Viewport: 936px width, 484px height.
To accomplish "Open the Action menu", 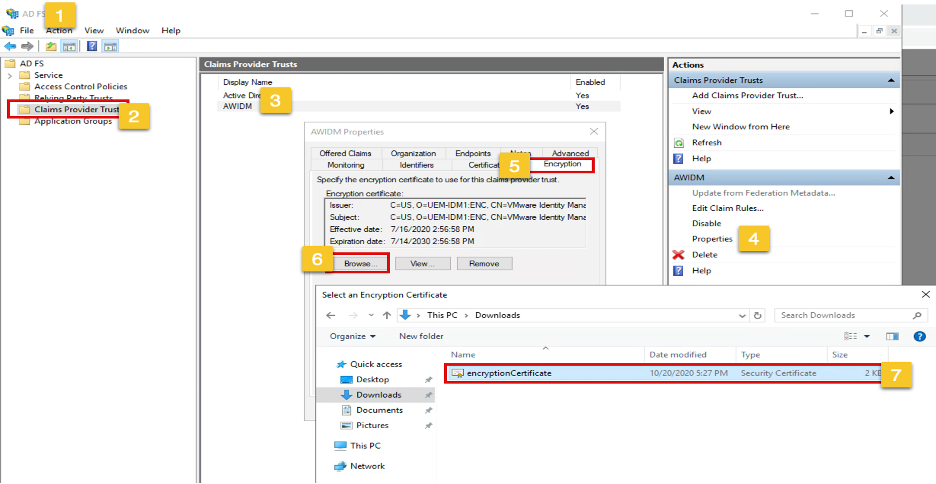I will (x=59, y=31).
